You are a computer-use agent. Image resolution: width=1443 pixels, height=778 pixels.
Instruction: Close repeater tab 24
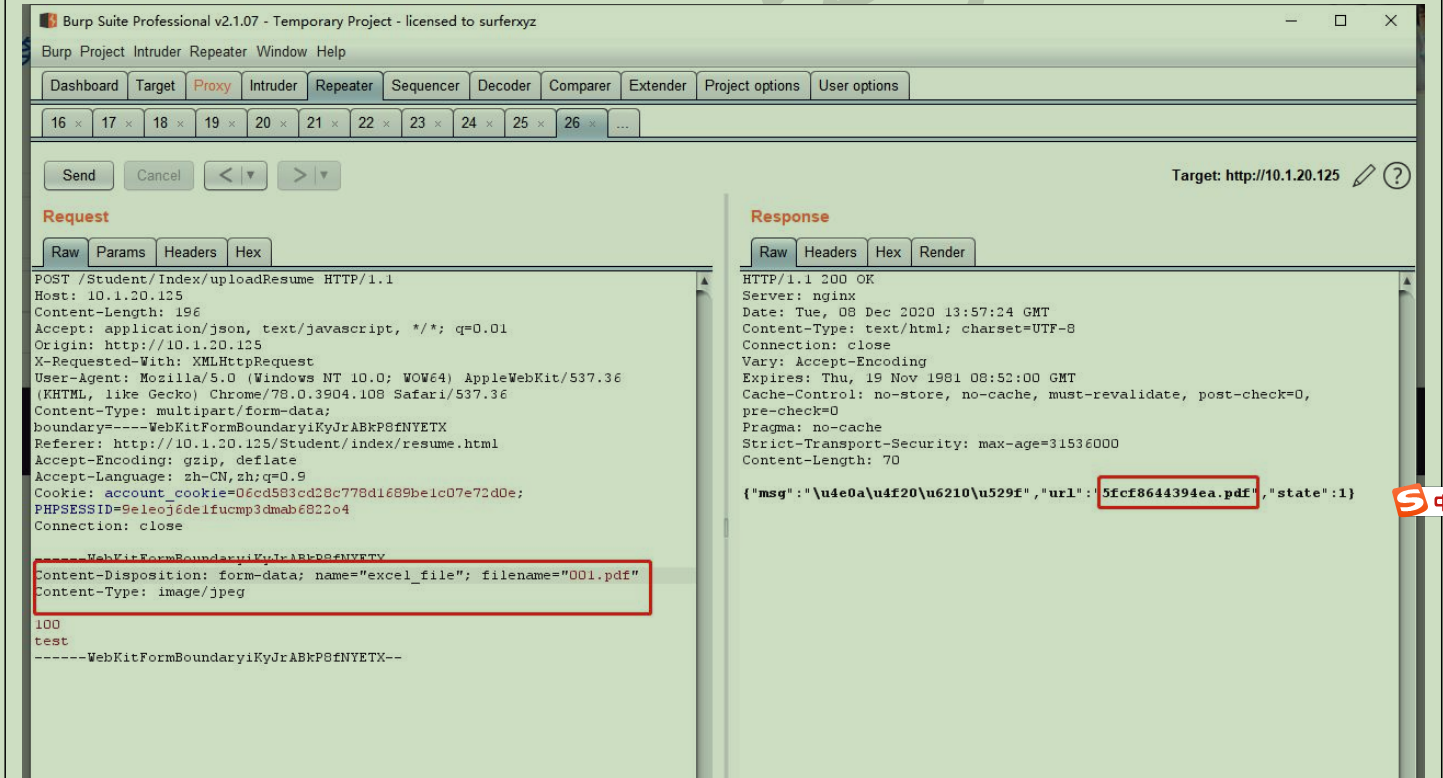pos(489,124)
